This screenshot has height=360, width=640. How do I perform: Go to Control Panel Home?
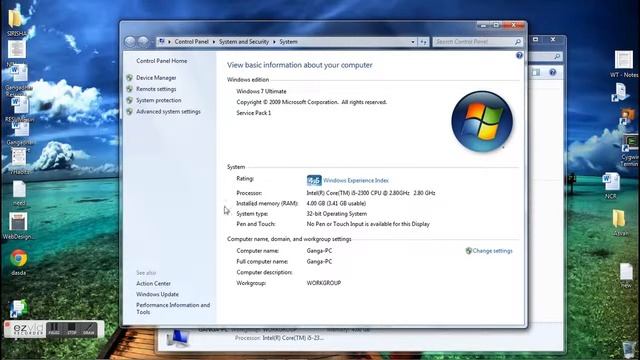pyautogui.click(x=162, y=61)
